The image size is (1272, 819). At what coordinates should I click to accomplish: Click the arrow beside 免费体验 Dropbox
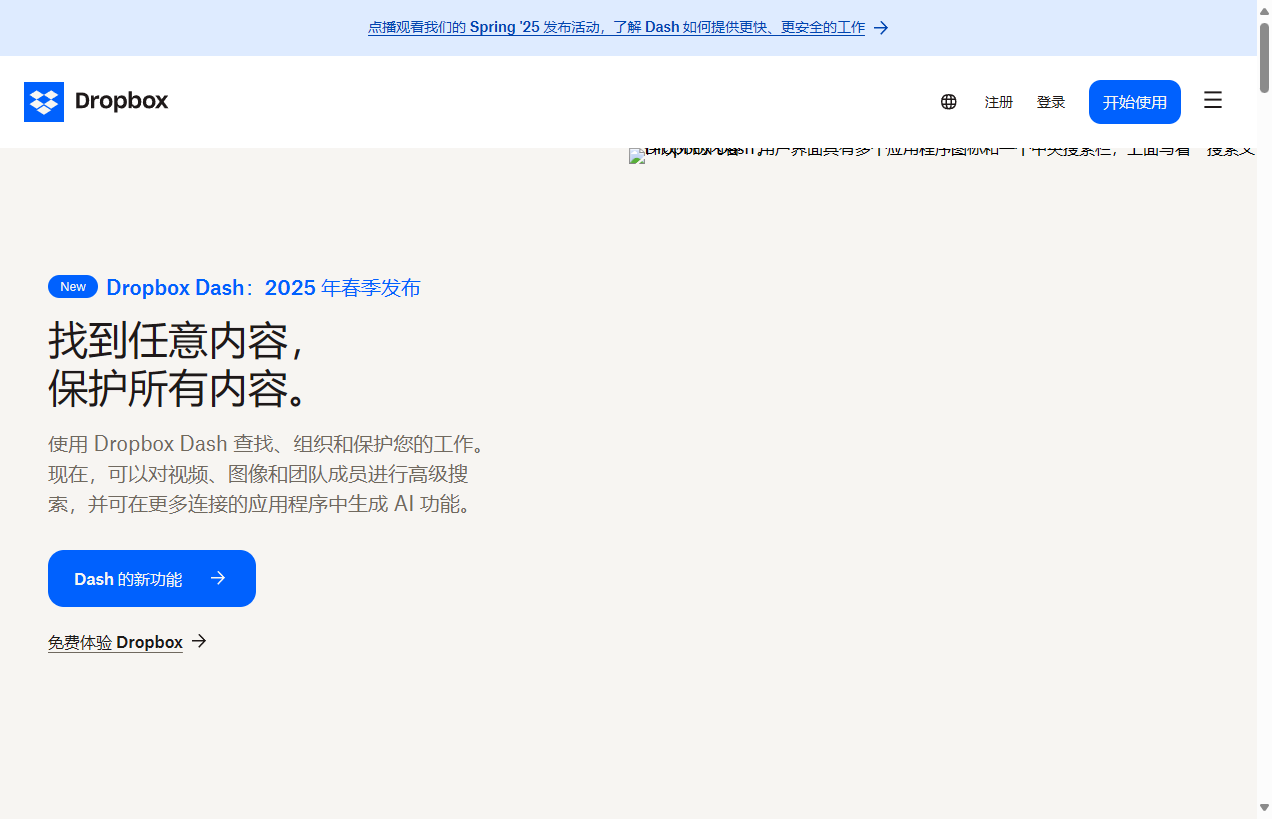click(199, 641)
